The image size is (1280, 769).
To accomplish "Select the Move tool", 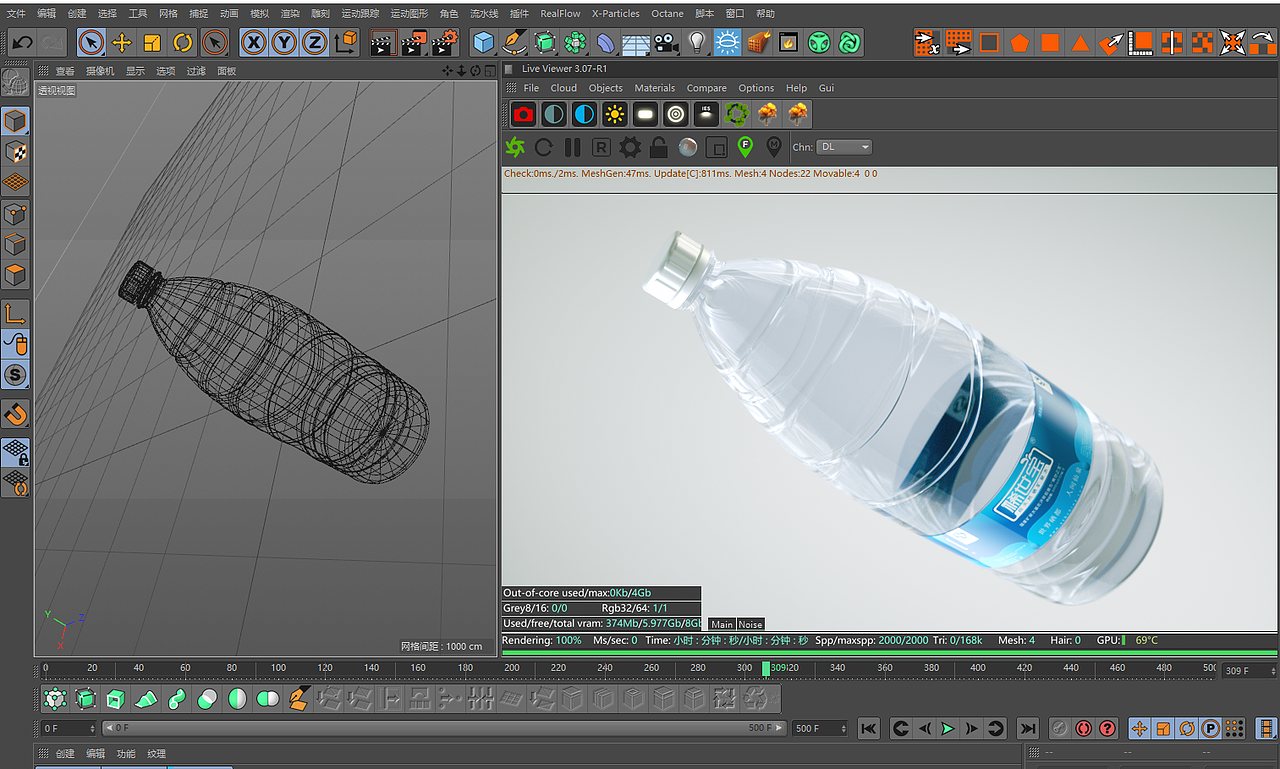I will pyautogui.click(x=122, y=42).
